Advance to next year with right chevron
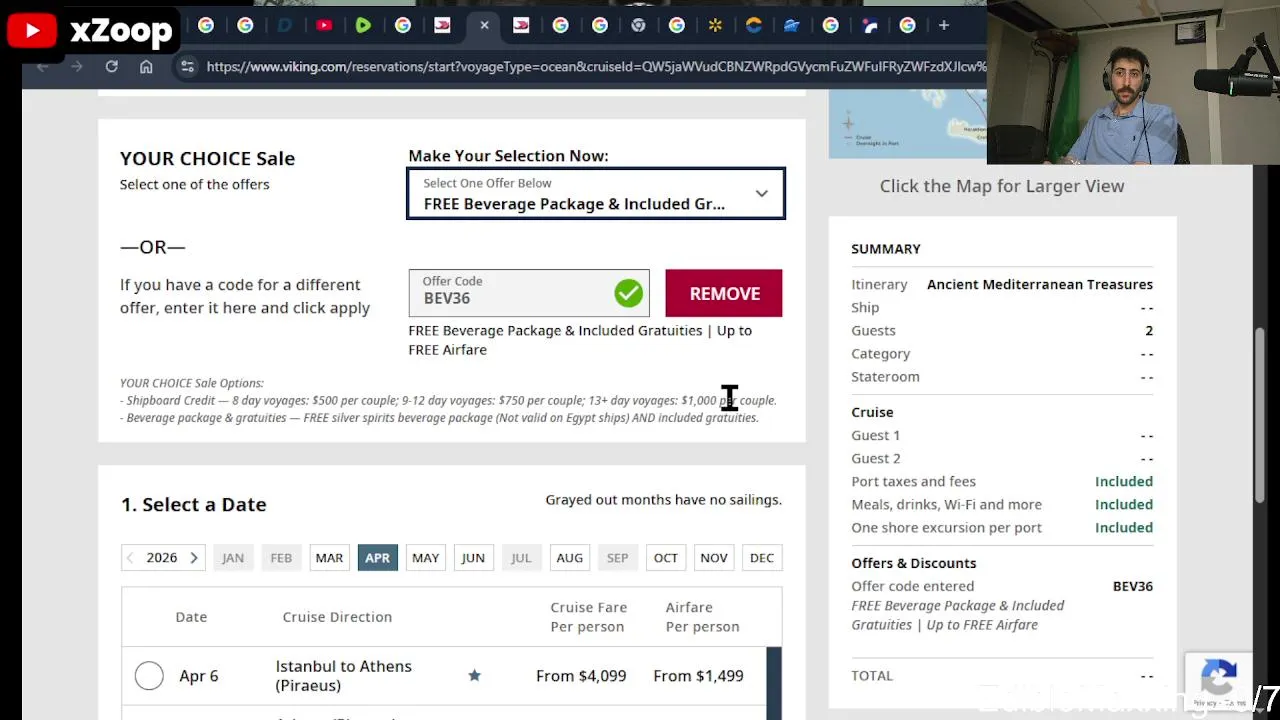Viewport: 1280px width, 720px height. pyautogui.click(x=194, y=558)
